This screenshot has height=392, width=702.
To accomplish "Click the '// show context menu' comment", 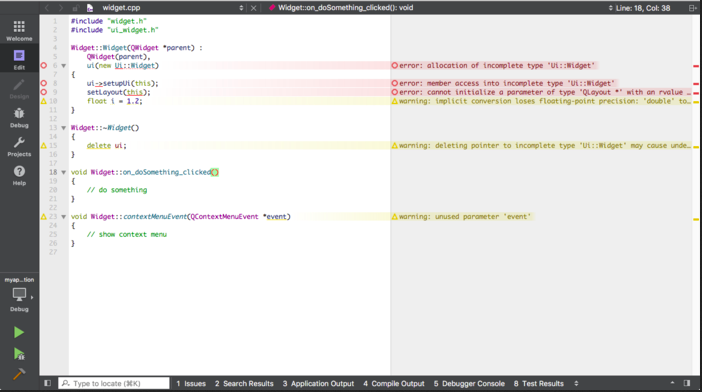I will click(127, 234).
